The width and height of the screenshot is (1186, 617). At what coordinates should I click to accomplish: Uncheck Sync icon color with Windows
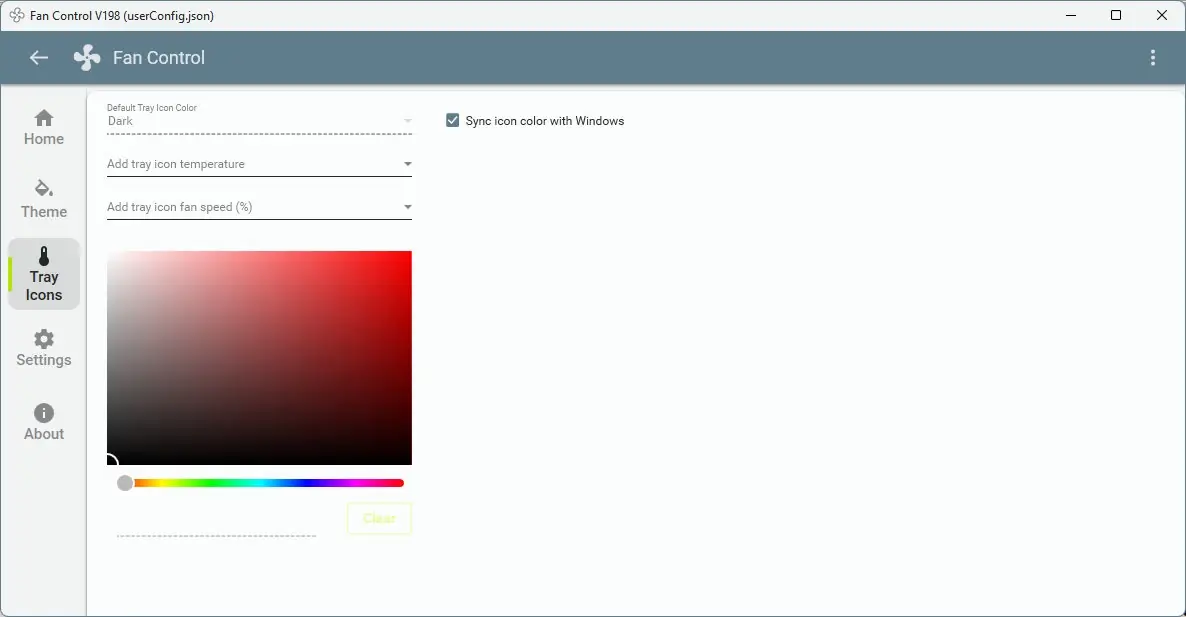[452, 120]
